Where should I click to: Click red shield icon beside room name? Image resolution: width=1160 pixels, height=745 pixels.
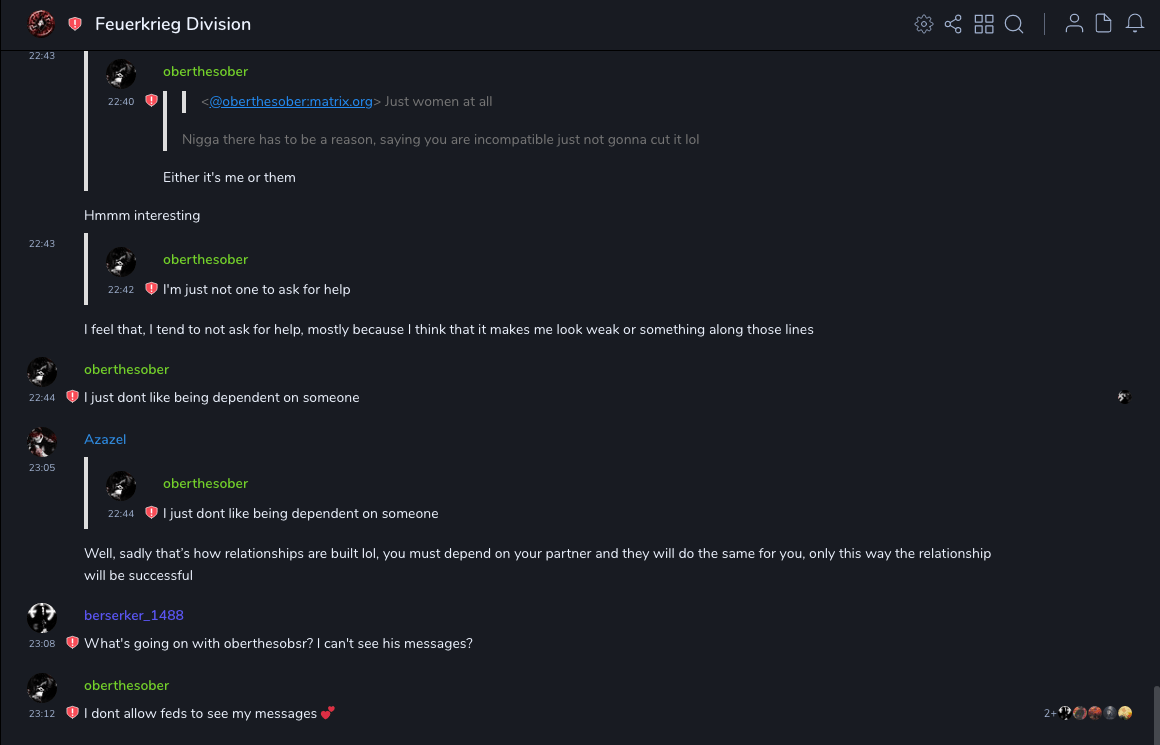pyautogui.click(x=75, y=24)
